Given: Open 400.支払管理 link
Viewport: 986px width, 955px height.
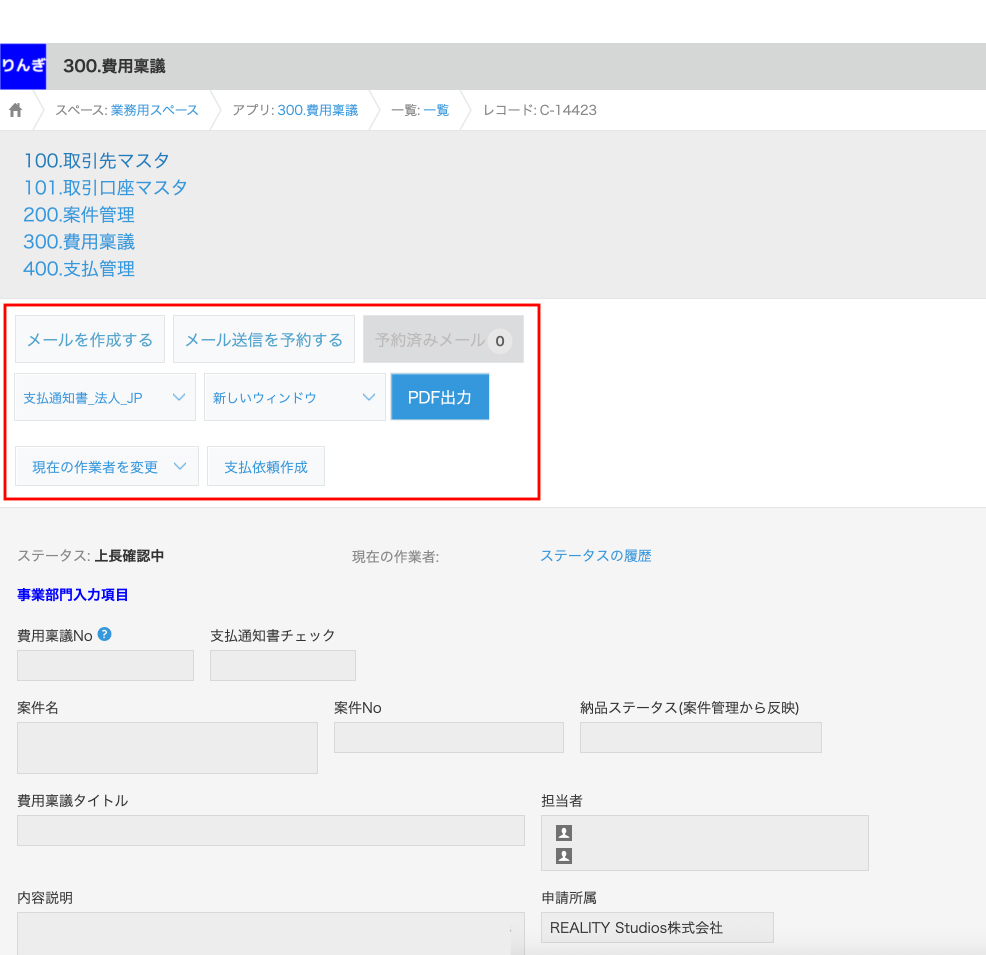Looking at the screenshot, I should pyautogui.click(x=79, y=268).
